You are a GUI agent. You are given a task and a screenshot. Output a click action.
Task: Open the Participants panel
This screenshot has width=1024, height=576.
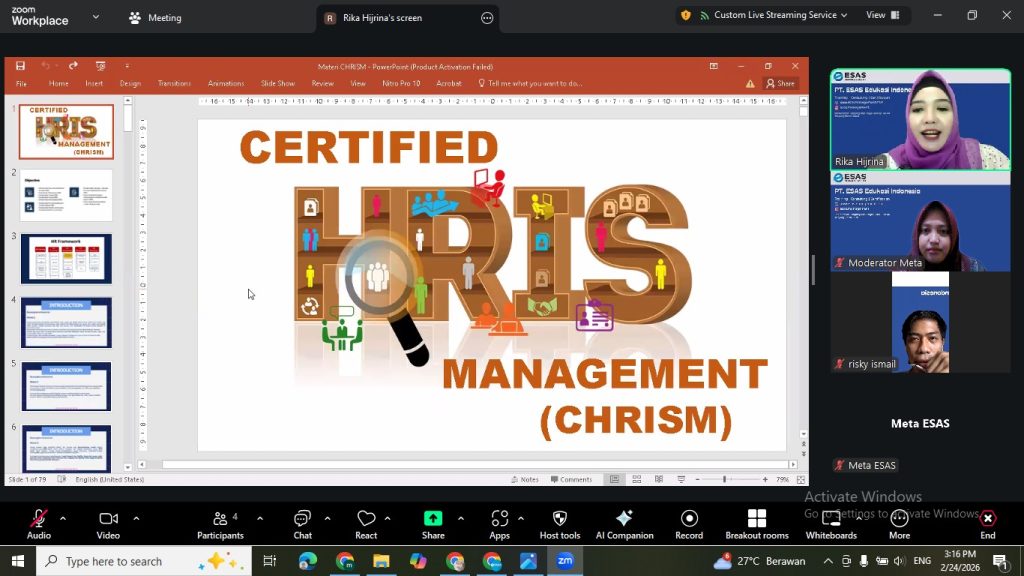pyautogui.click(x=220, y=524)
